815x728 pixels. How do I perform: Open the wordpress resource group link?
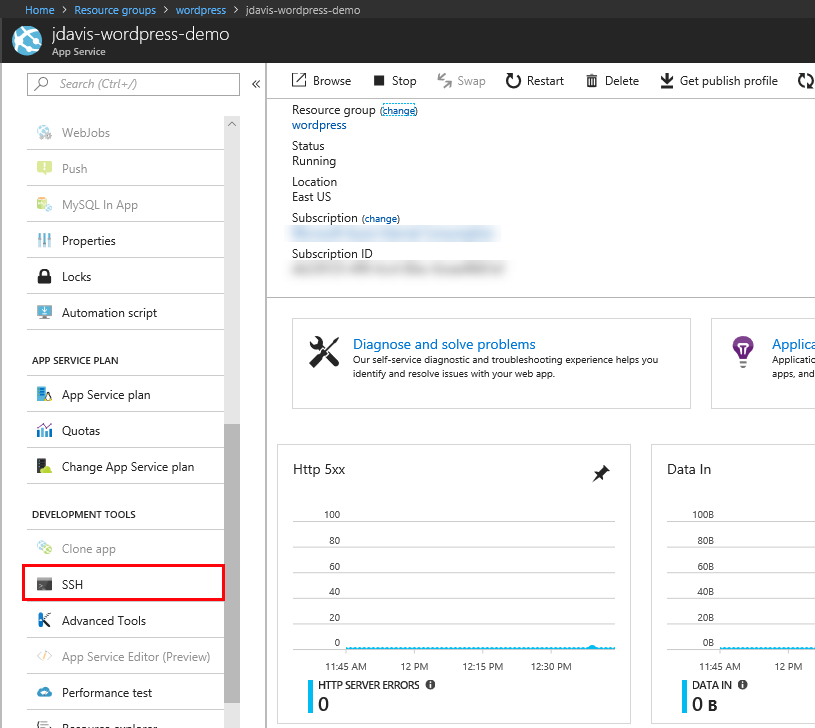coord(319,125)
